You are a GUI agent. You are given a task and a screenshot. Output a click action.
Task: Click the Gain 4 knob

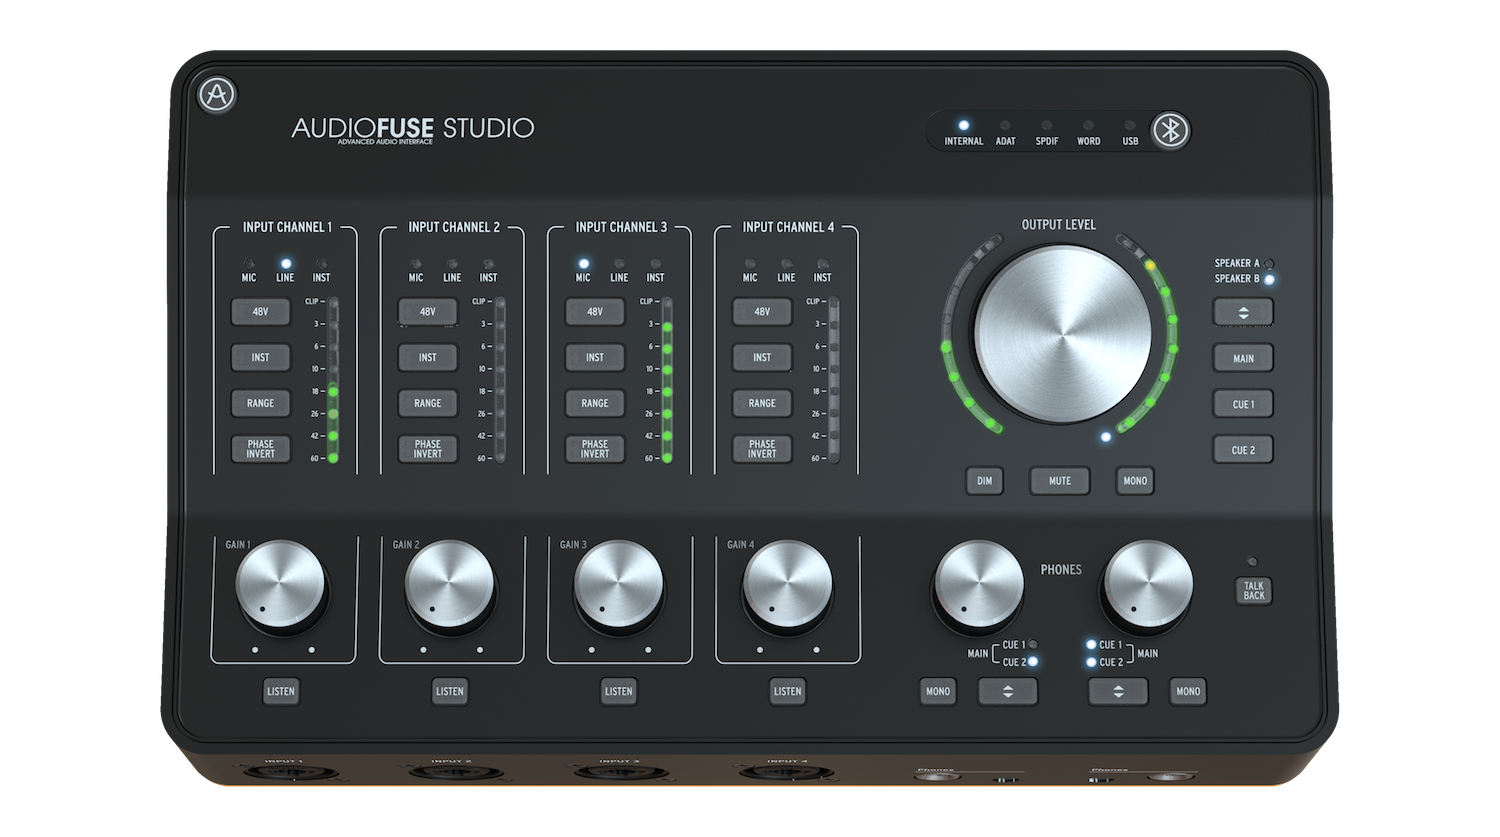click(x=787, y=586)
